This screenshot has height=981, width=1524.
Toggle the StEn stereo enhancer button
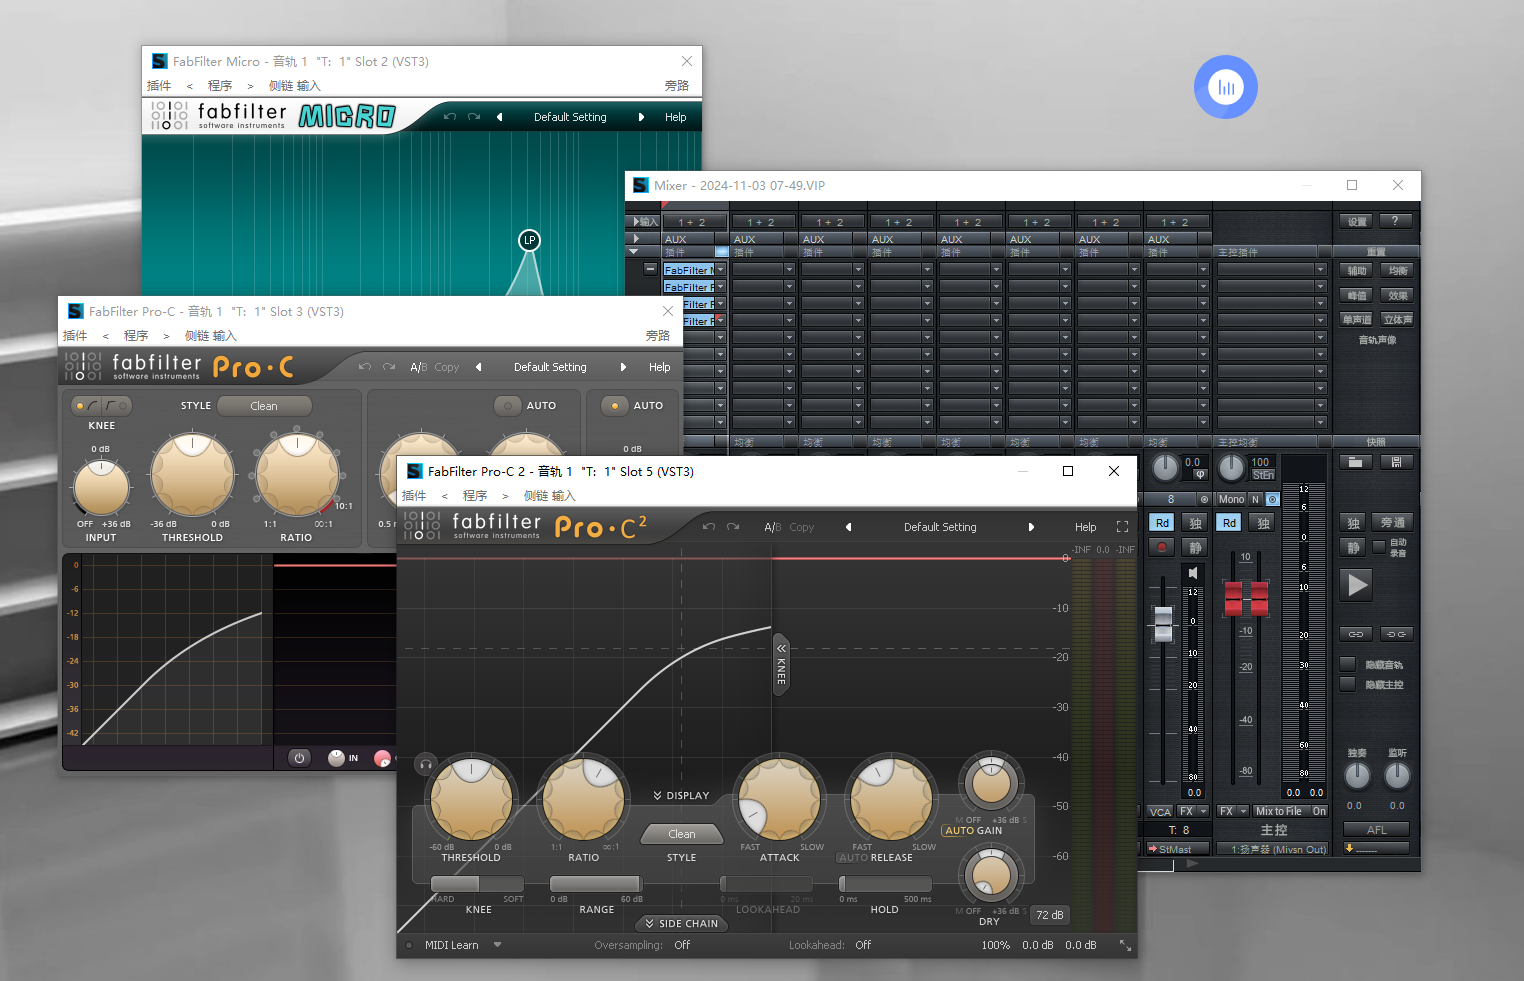tap(1263, 474)
